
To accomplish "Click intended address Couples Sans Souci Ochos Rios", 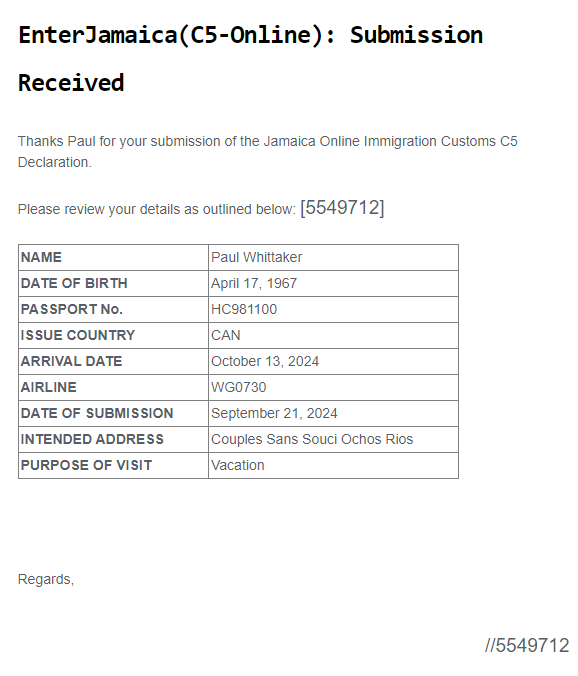I will (312, 439).
